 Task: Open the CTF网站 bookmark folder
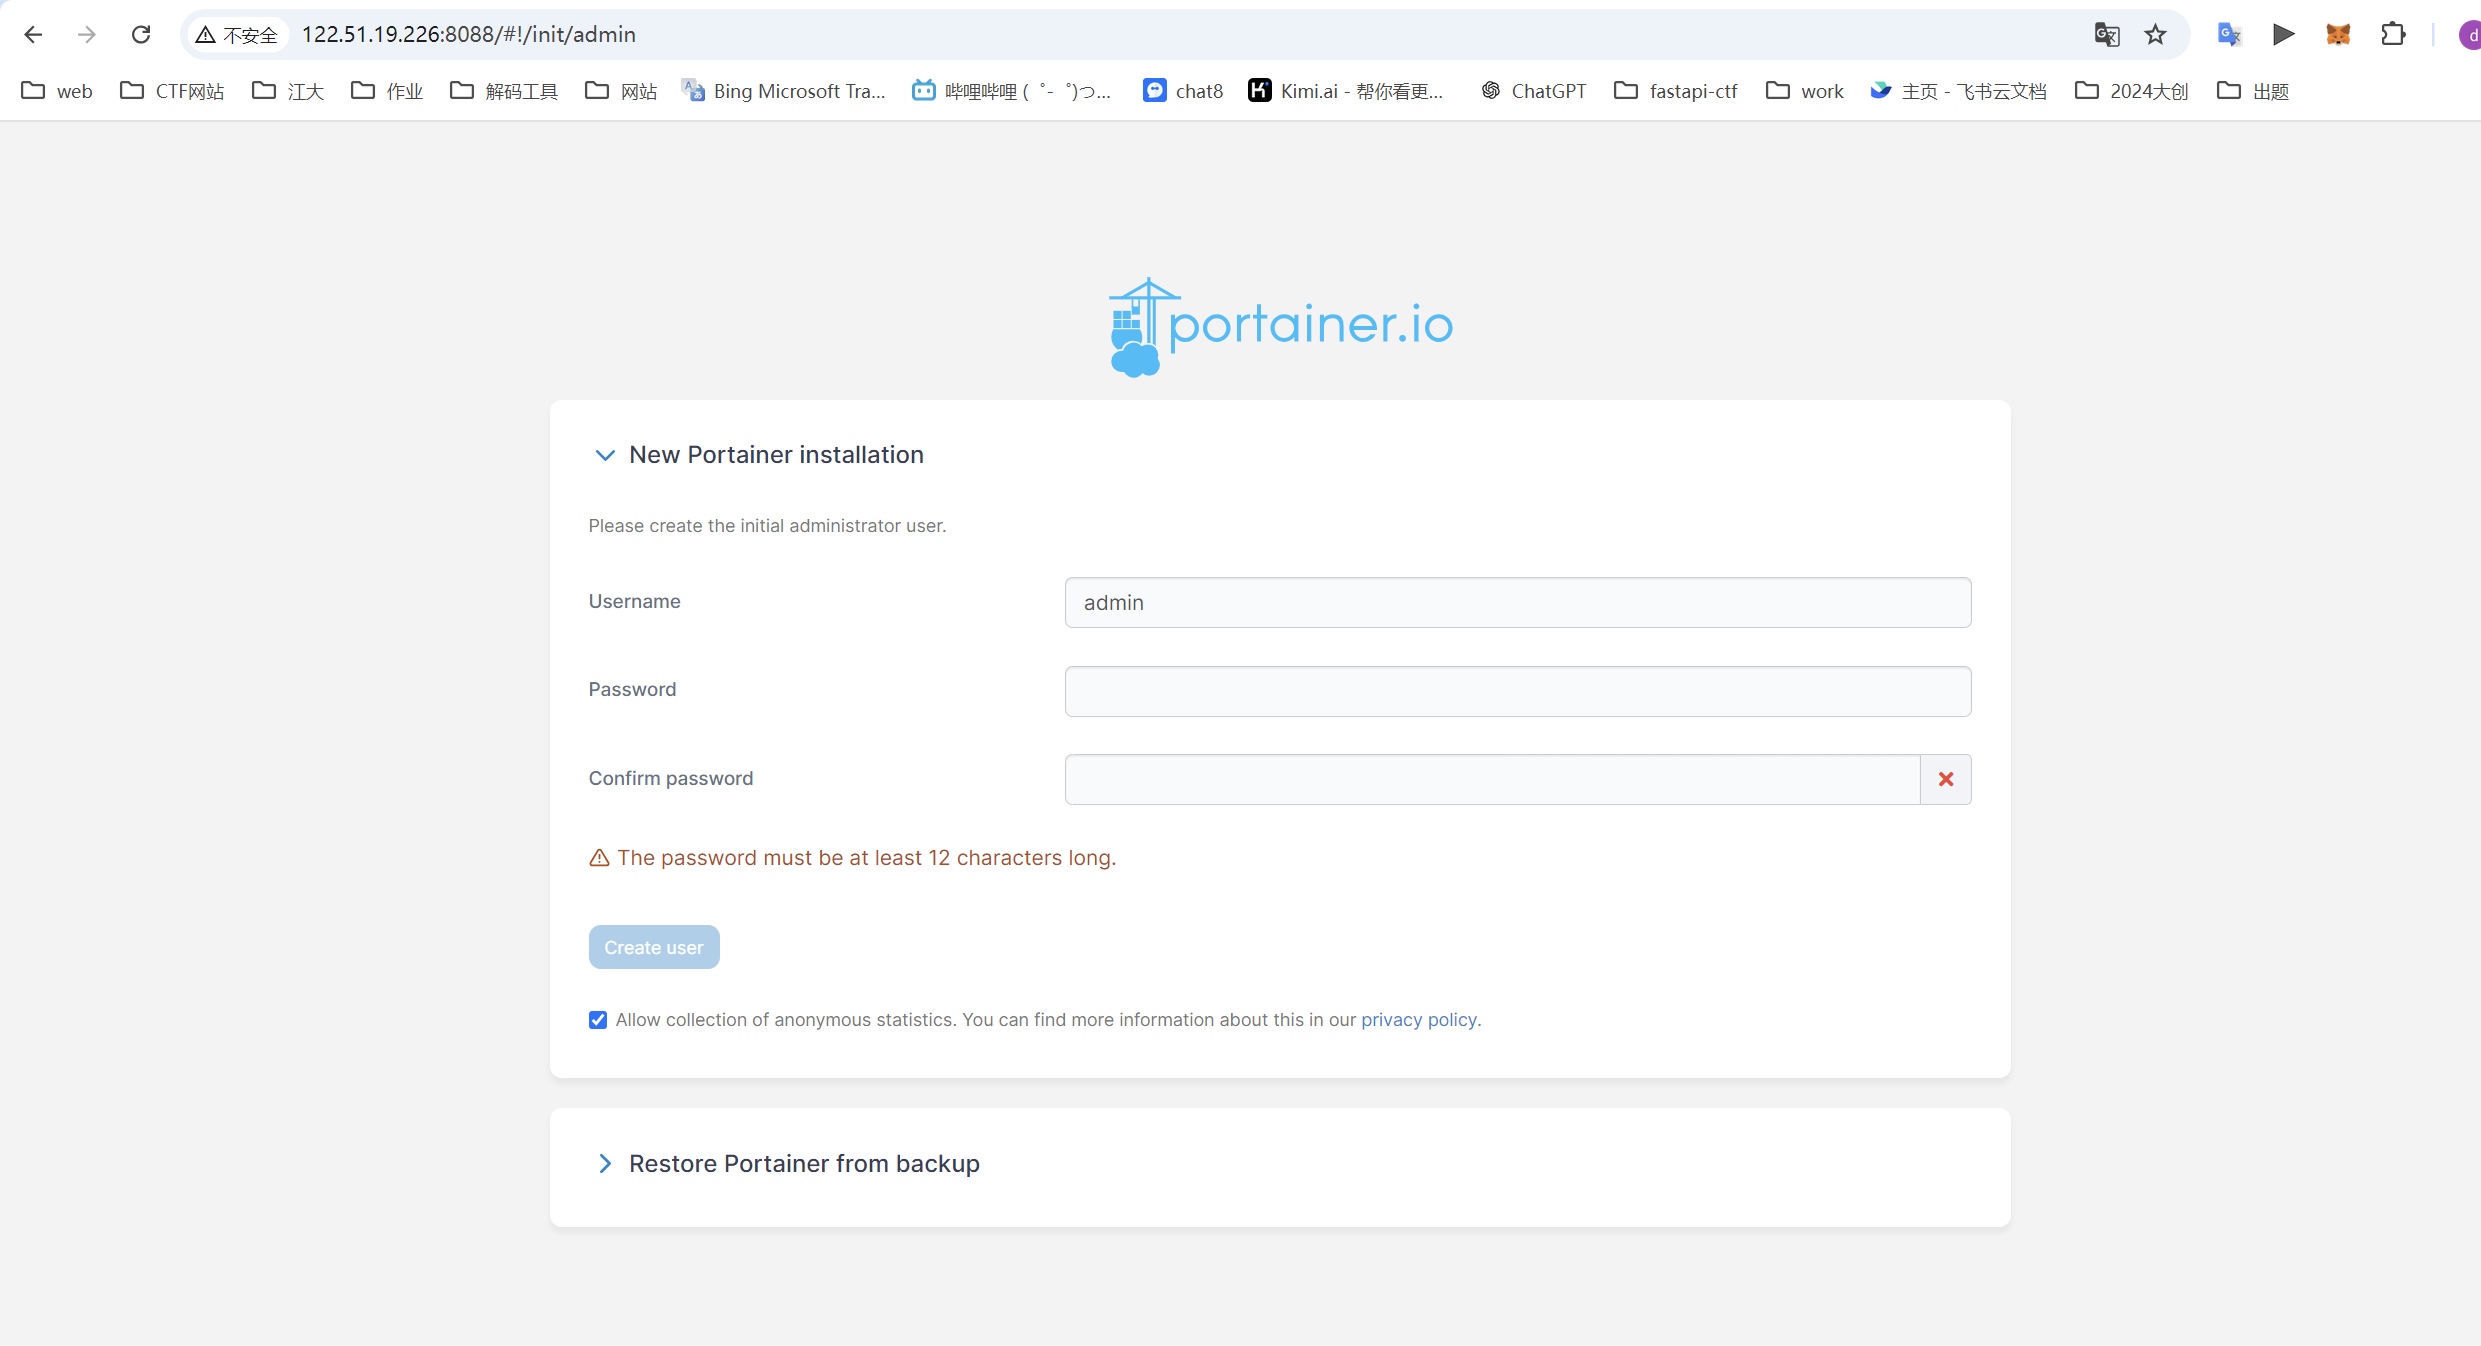[x=172, y=91]
